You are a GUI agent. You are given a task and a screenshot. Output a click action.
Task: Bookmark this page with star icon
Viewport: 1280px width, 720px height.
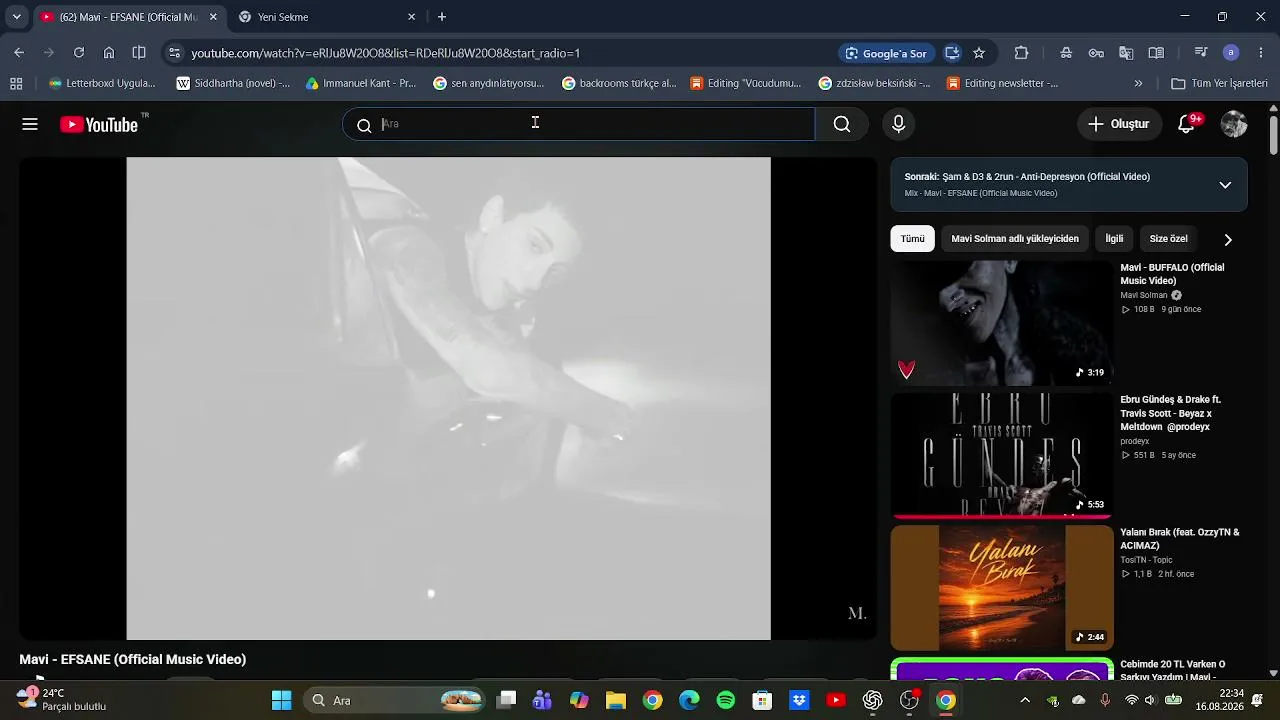[x=979, y=53]
